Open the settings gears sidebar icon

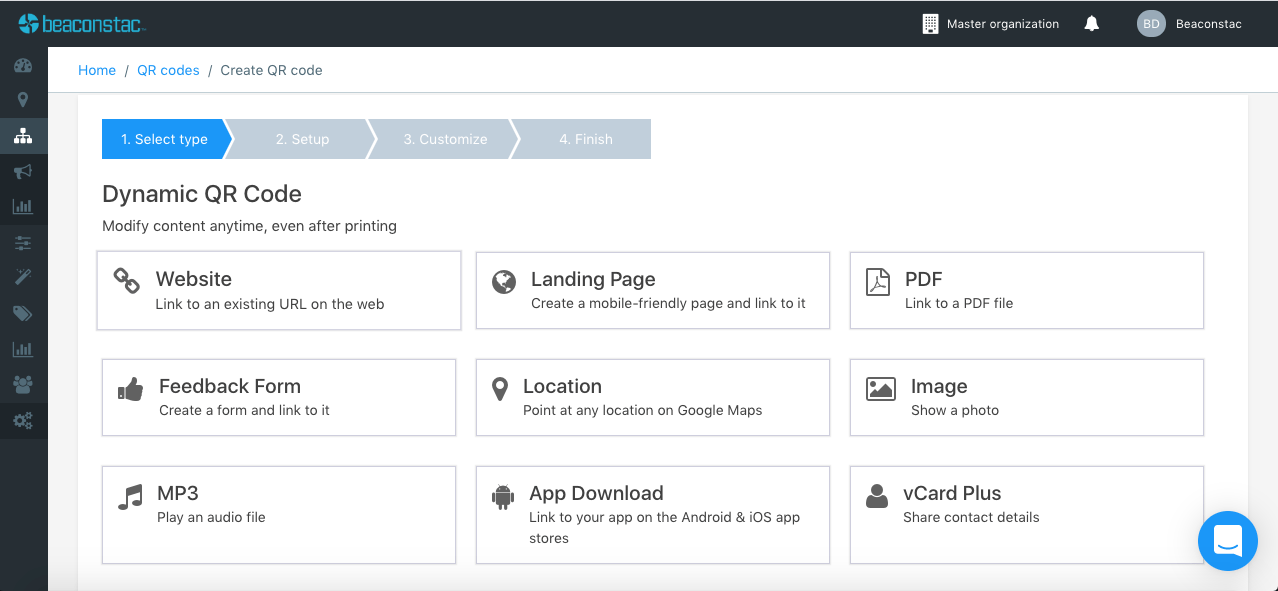click(23, 420)
